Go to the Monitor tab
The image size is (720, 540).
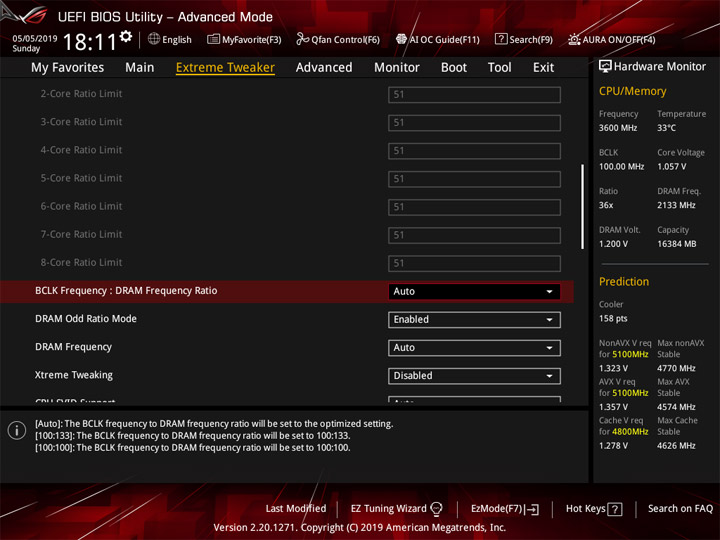[x=397, y=68]
